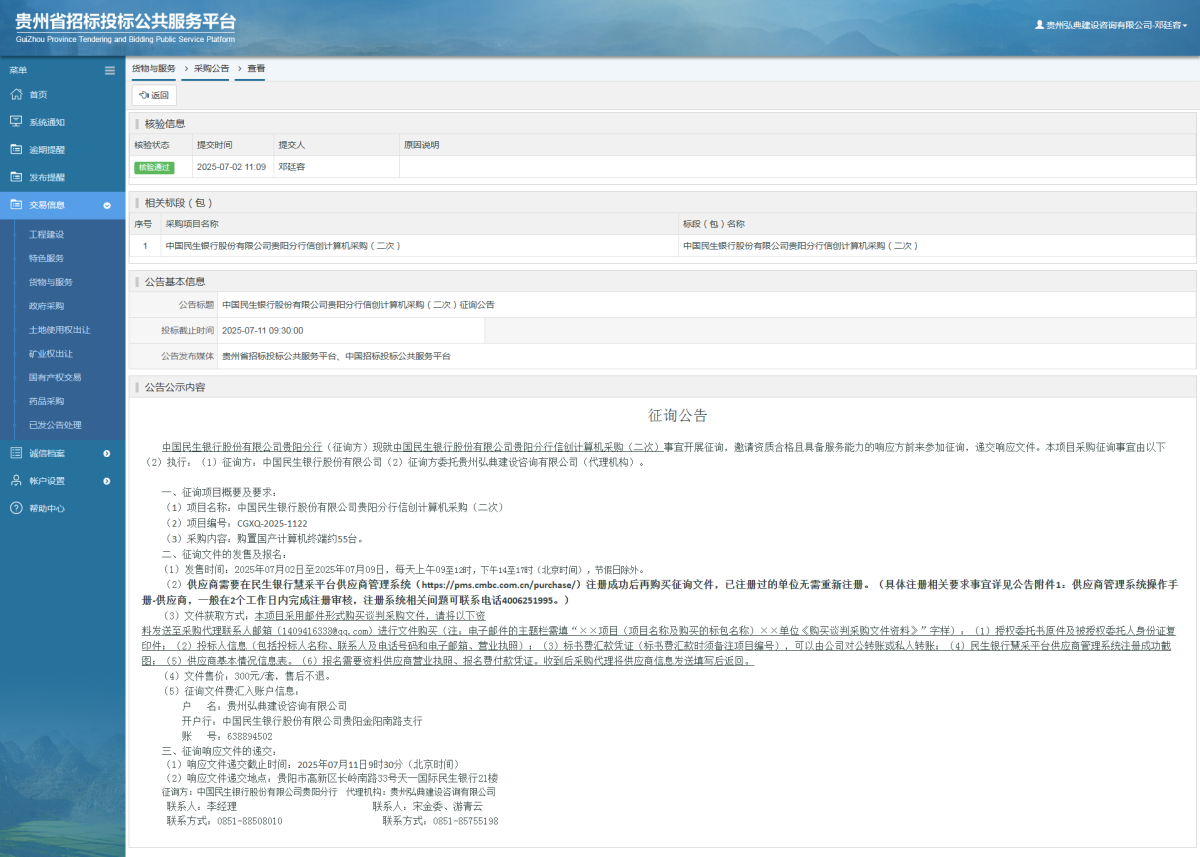Toggle the sidebar hamburger menu
Image resolution: width=1200 pixels, height=857 pixels.
click(x=109, y=70)
